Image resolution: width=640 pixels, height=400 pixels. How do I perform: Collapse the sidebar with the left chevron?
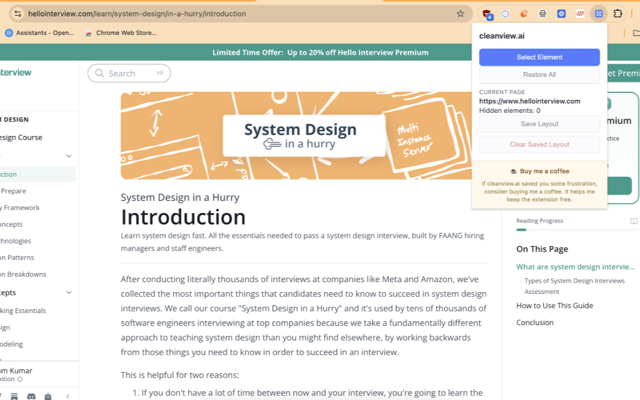point(68,396)
